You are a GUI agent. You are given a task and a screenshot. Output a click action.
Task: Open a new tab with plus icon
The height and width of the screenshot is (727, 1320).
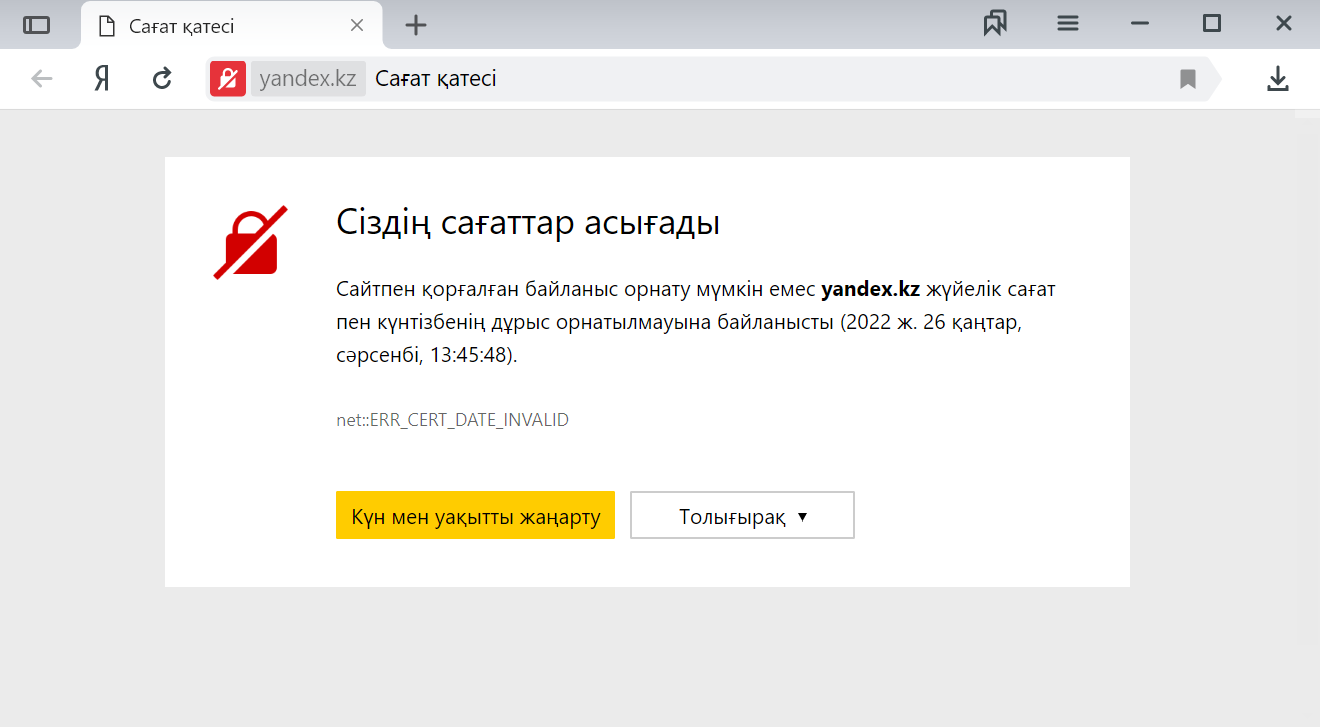point(416,25)
